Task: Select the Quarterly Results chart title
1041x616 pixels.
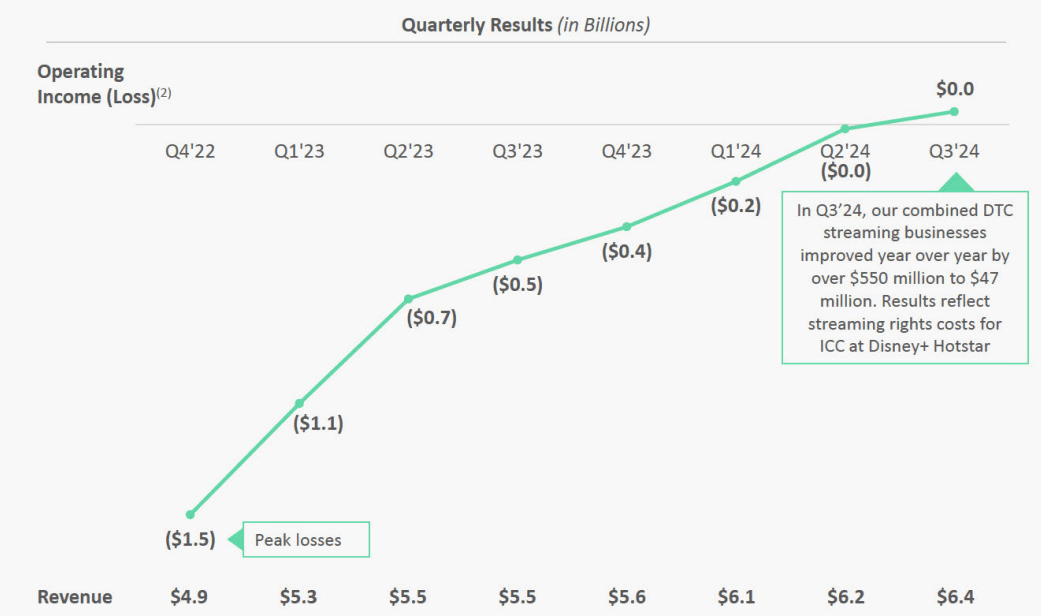Action: [x=525, y=25]
